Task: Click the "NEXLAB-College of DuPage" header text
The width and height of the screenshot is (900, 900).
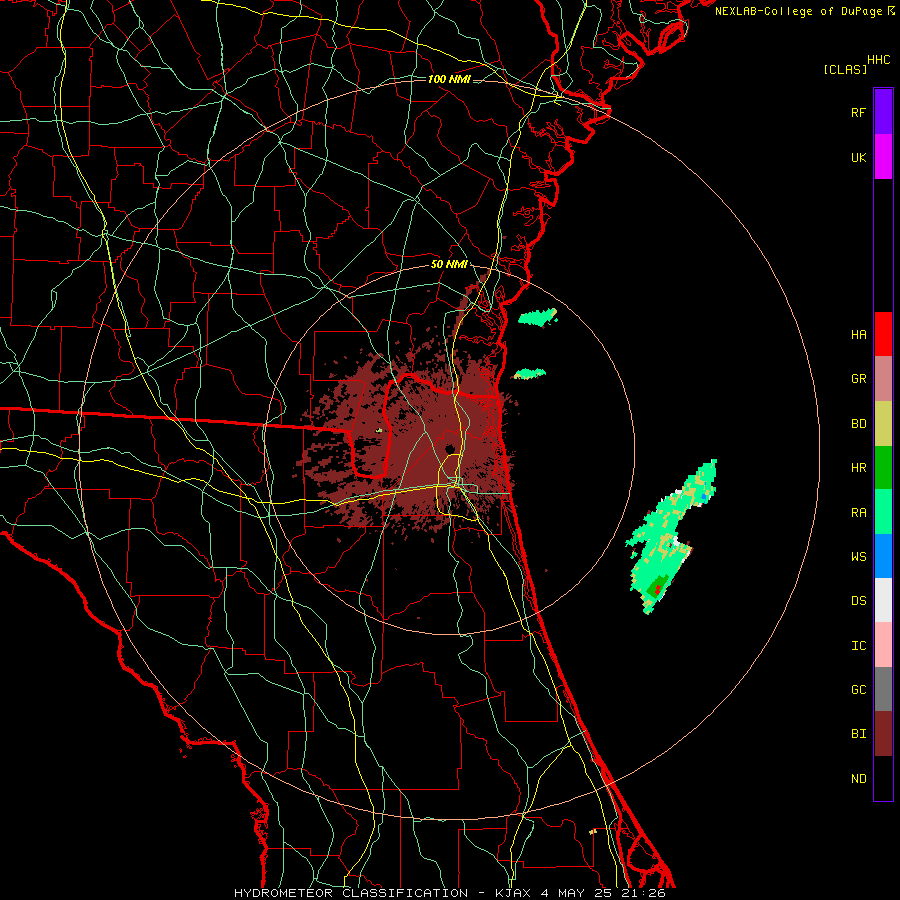Action: pyautogui.click(x=798, y=11)
